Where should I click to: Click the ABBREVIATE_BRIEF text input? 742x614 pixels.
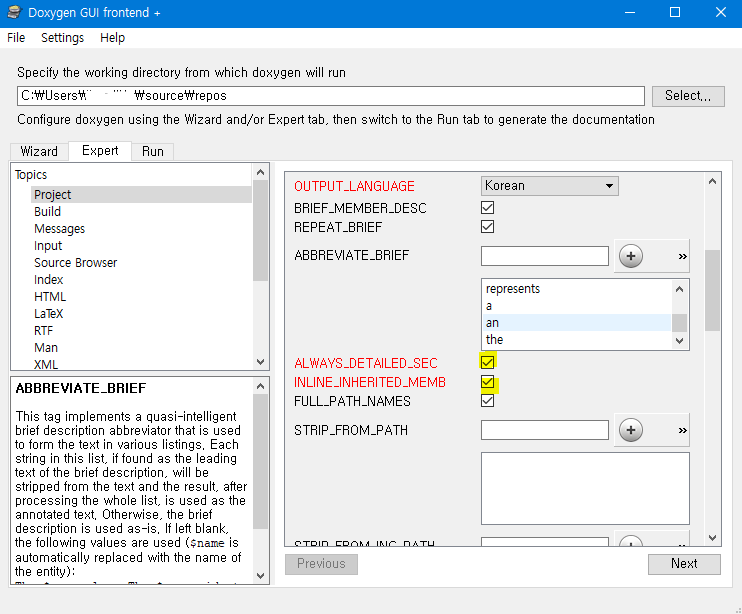point(545,256)
